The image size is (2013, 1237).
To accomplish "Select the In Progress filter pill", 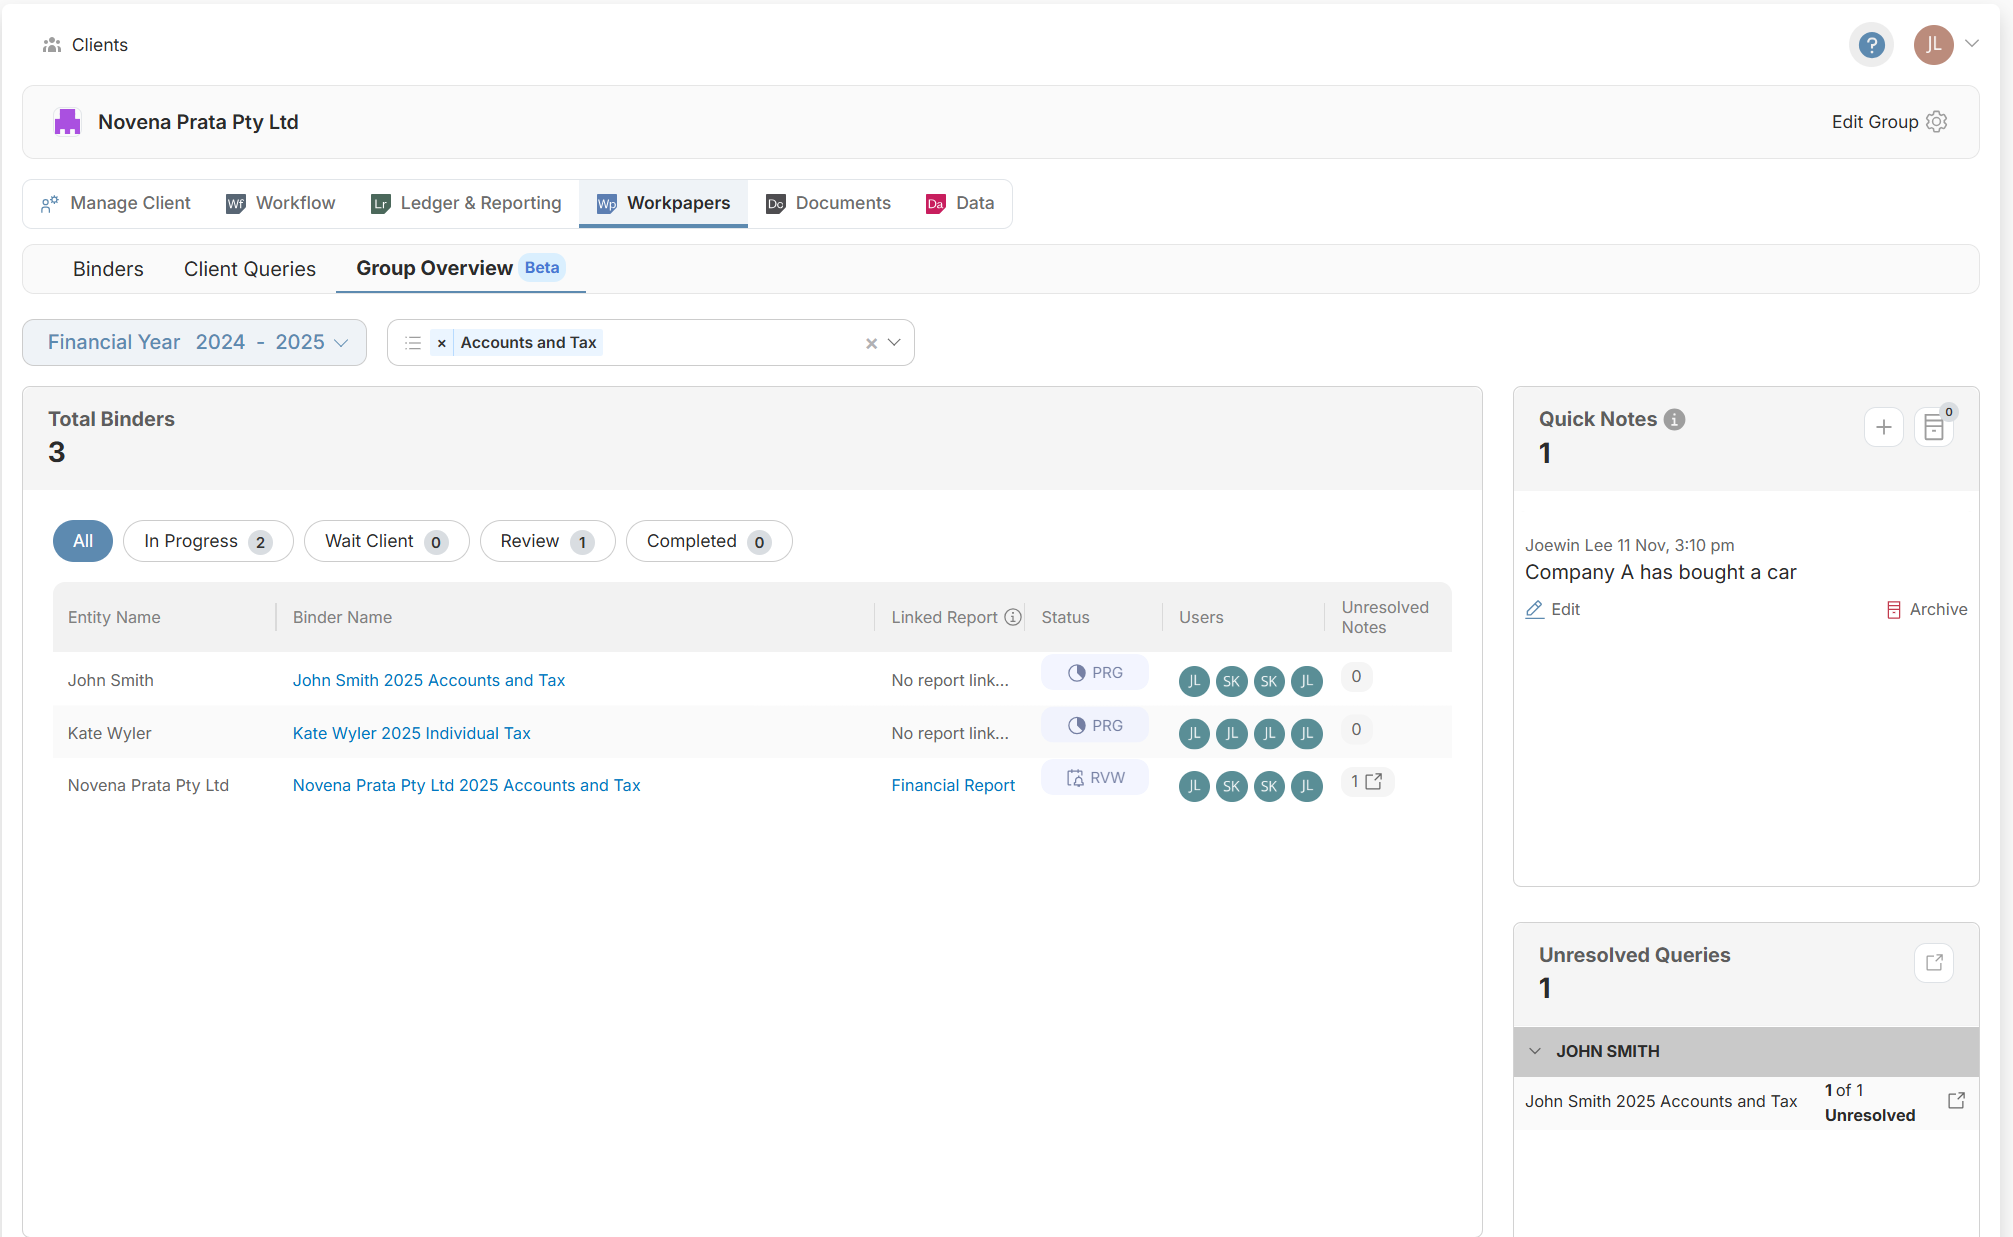I will (207, 541).
